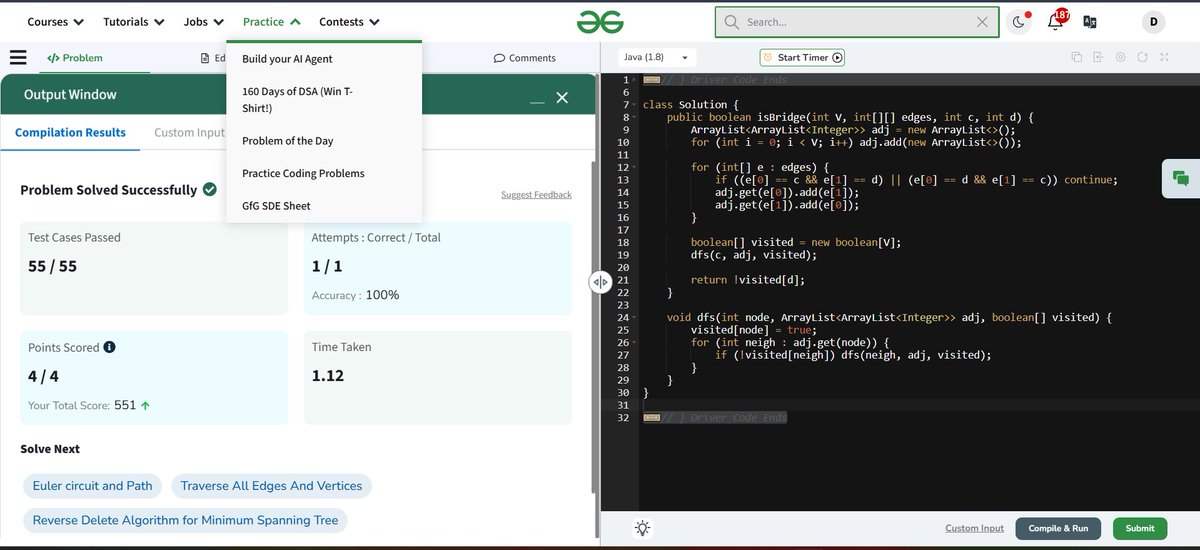The height and width of the screenshot is (550, 1200).
Task: Expand the Jobs dropdown
Action: point(204,21)
